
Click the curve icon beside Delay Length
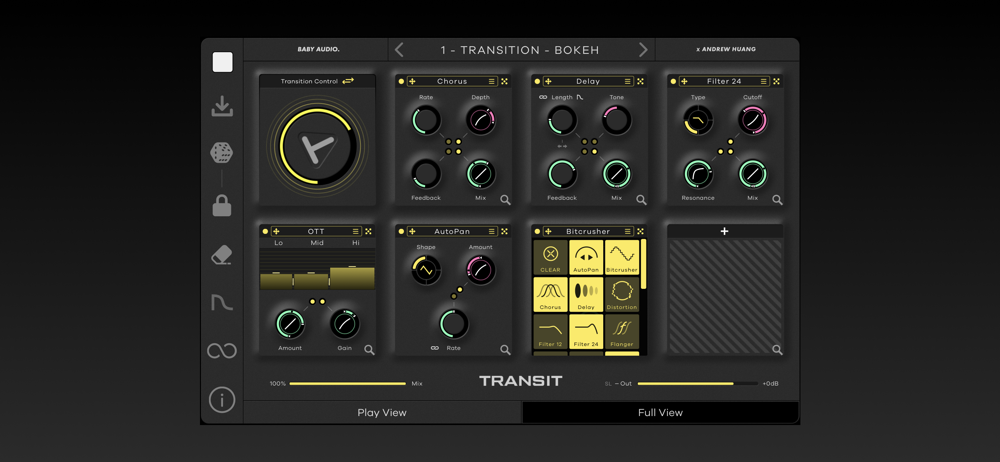(x=580, y=98)
